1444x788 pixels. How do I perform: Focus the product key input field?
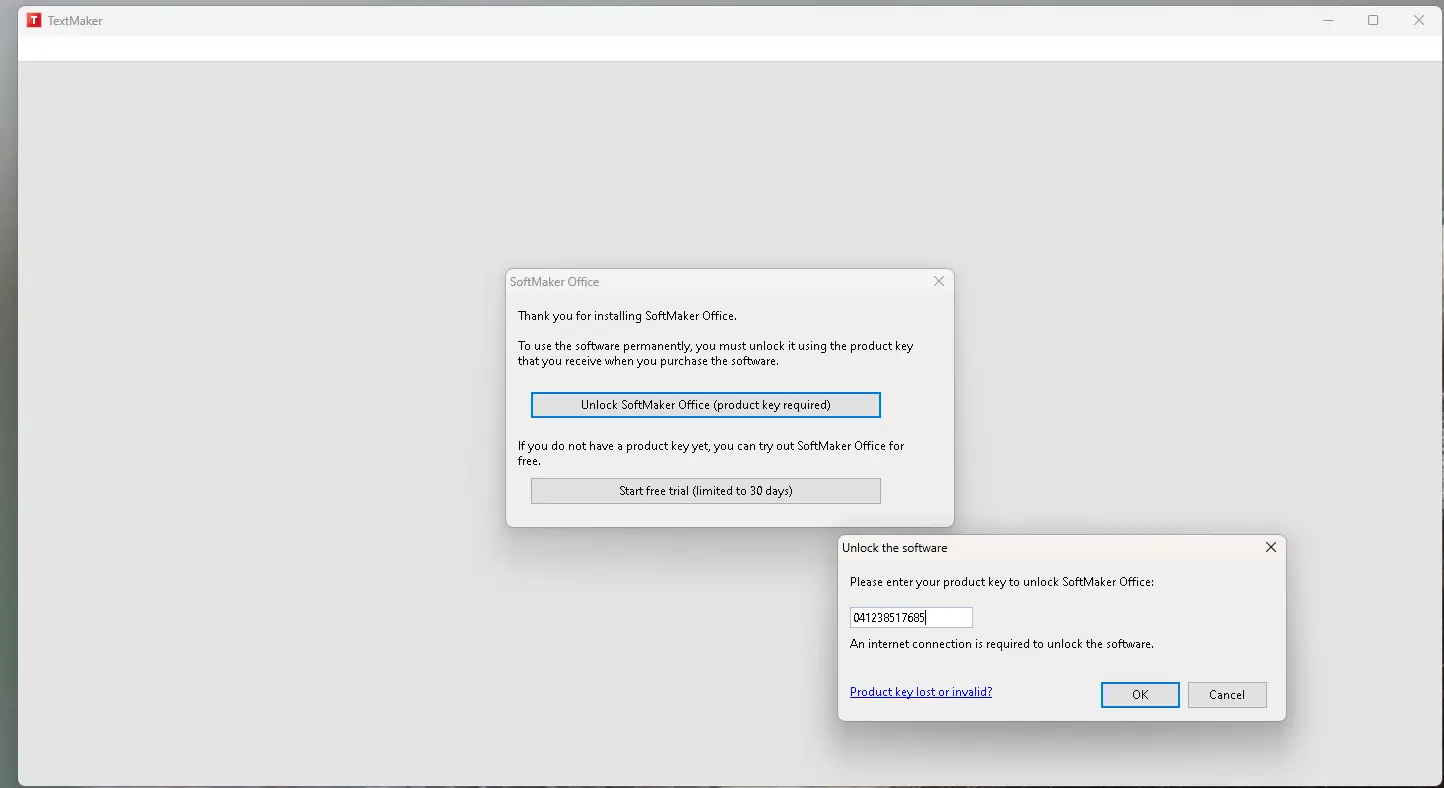tap(910, 618)
